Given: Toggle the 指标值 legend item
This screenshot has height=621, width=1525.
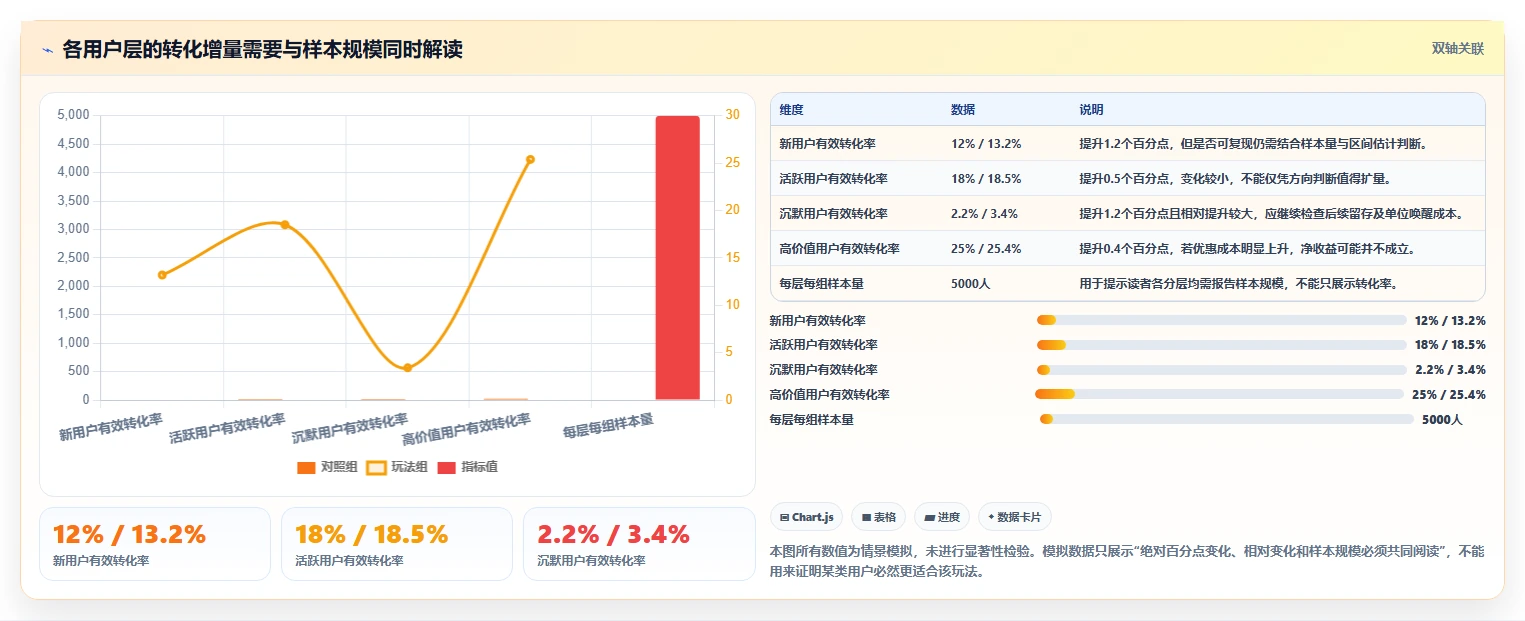Looking at the screenshot, I should [467, 467].
